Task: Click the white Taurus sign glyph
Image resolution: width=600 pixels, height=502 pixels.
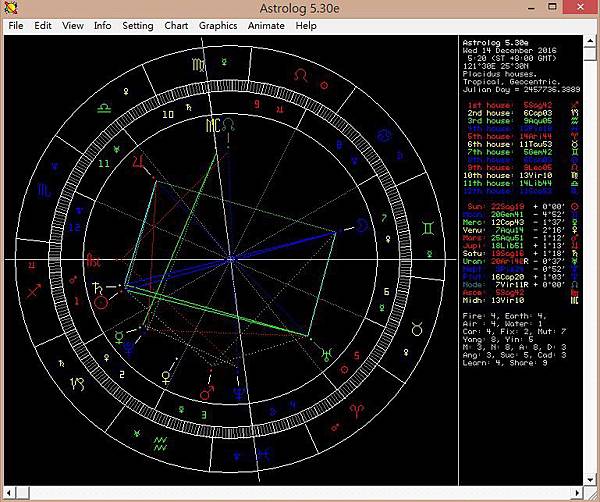Action: click(x=417, y=329)
